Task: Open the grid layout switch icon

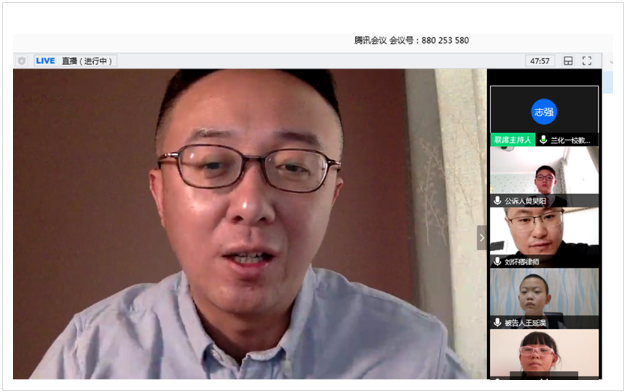Action: (x=568, y=61)
